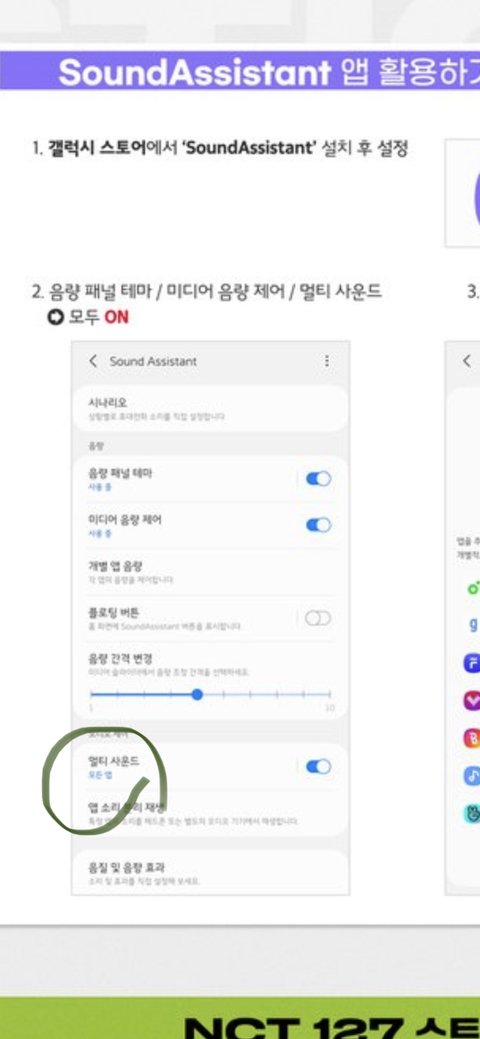
Task: Select the orange-pink Bugs app icon
Action: pos(472,738)
